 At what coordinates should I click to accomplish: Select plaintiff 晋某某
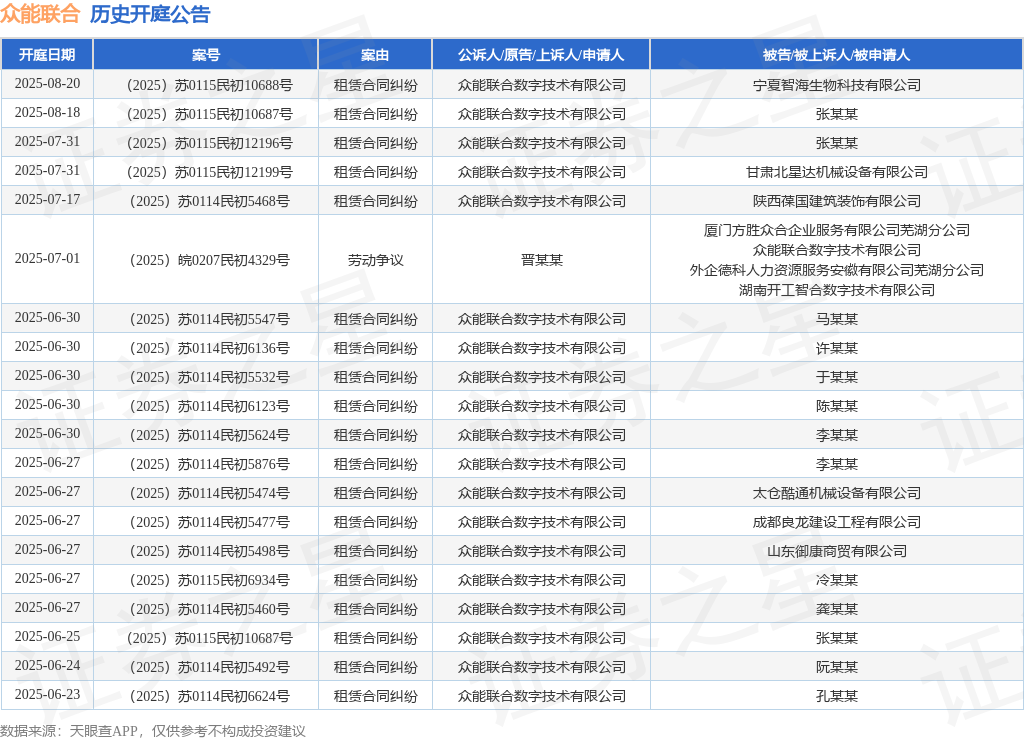(x=541, y=260)
